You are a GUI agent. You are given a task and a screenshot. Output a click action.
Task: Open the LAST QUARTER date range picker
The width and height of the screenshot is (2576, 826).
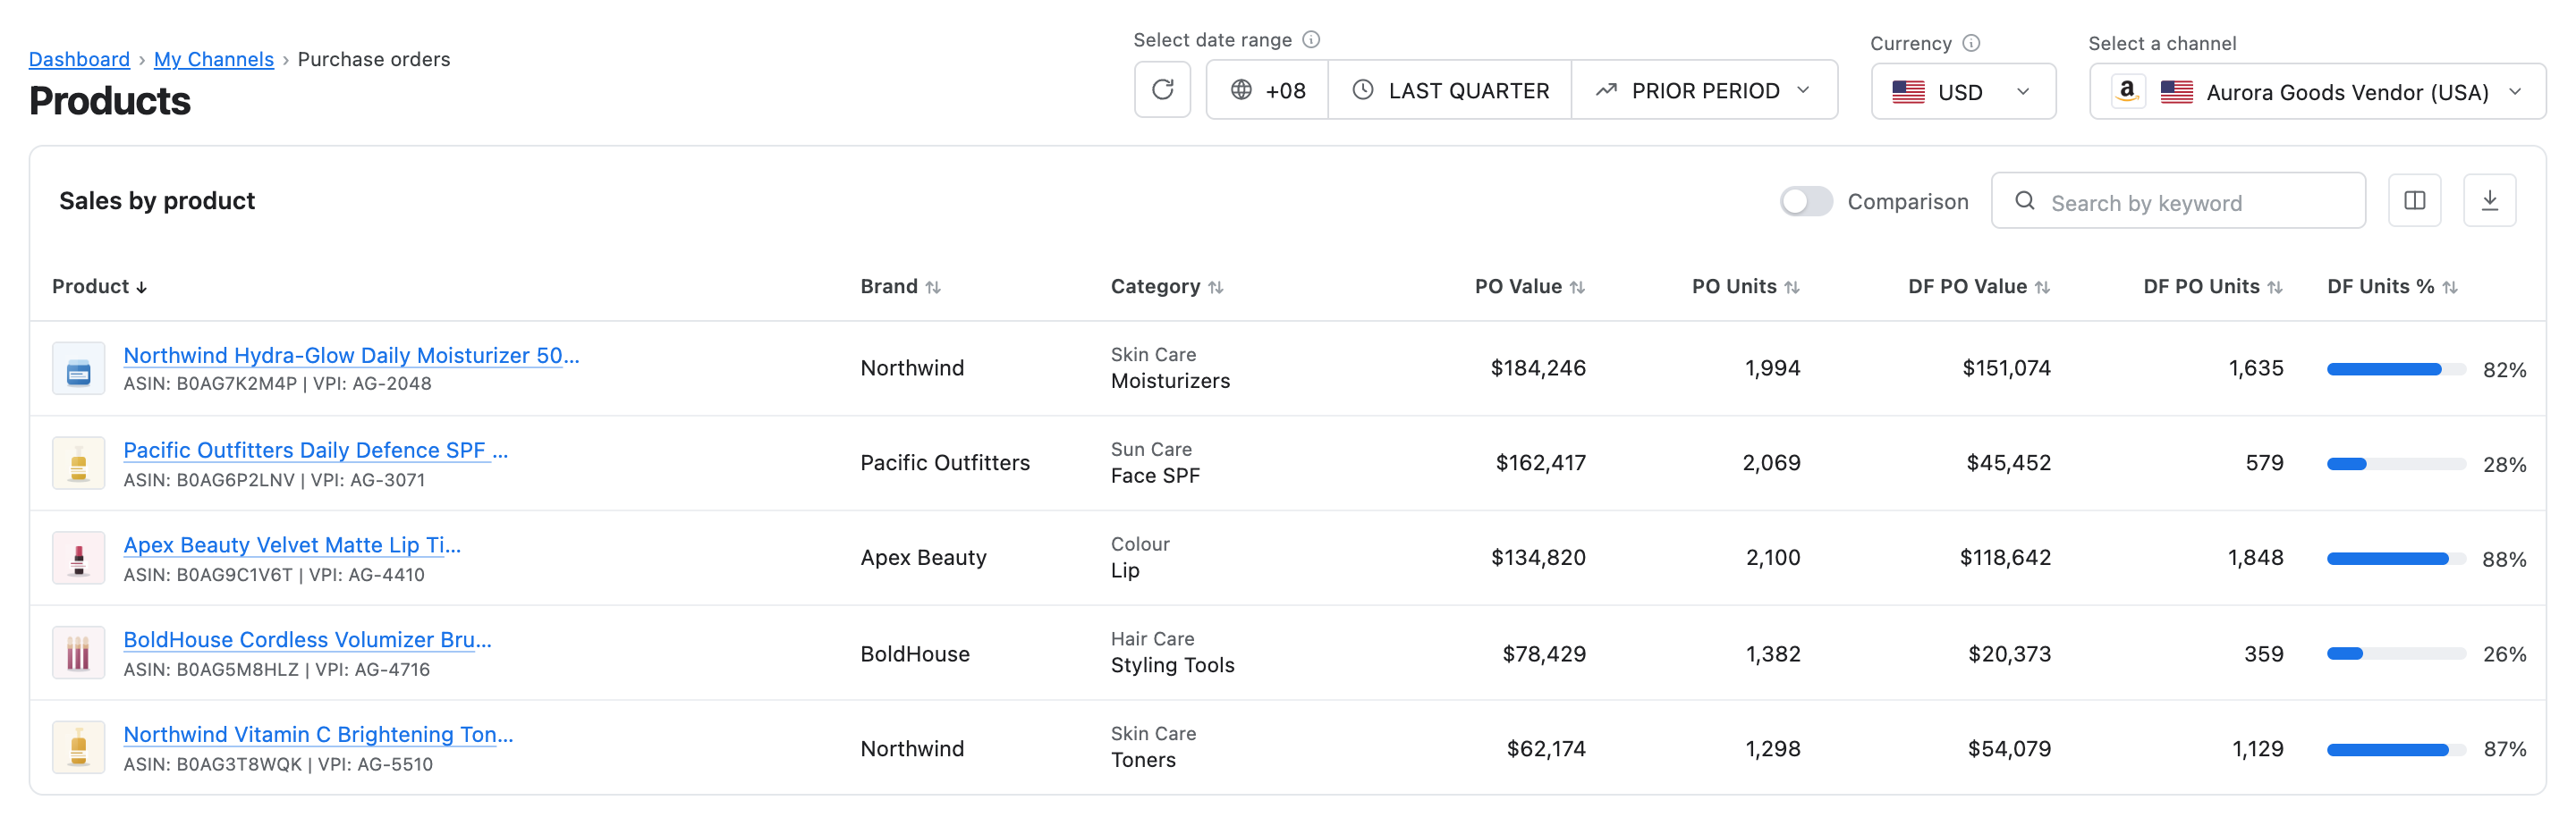[x=1450, y=90]
